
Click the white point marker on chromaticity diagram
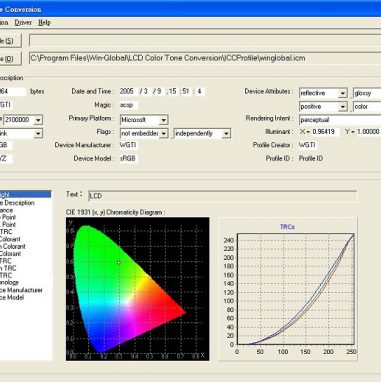[x=119, y=263]
